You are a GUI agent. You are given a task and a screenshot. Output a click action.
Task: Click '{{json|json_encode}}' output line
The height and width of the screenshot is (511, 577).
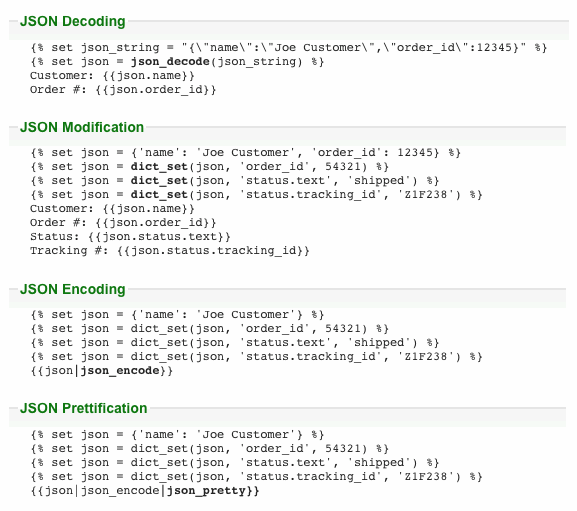coord(102,370)
